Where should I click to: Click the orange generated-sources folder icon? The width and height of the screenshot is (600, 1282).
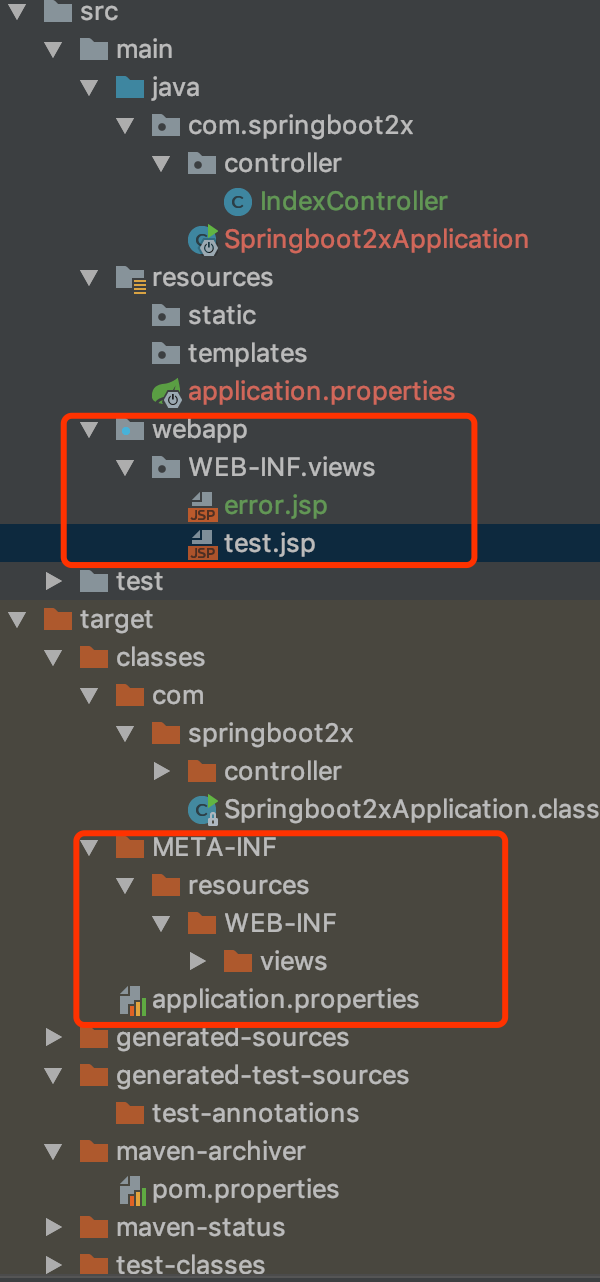tap(94, 1038)
